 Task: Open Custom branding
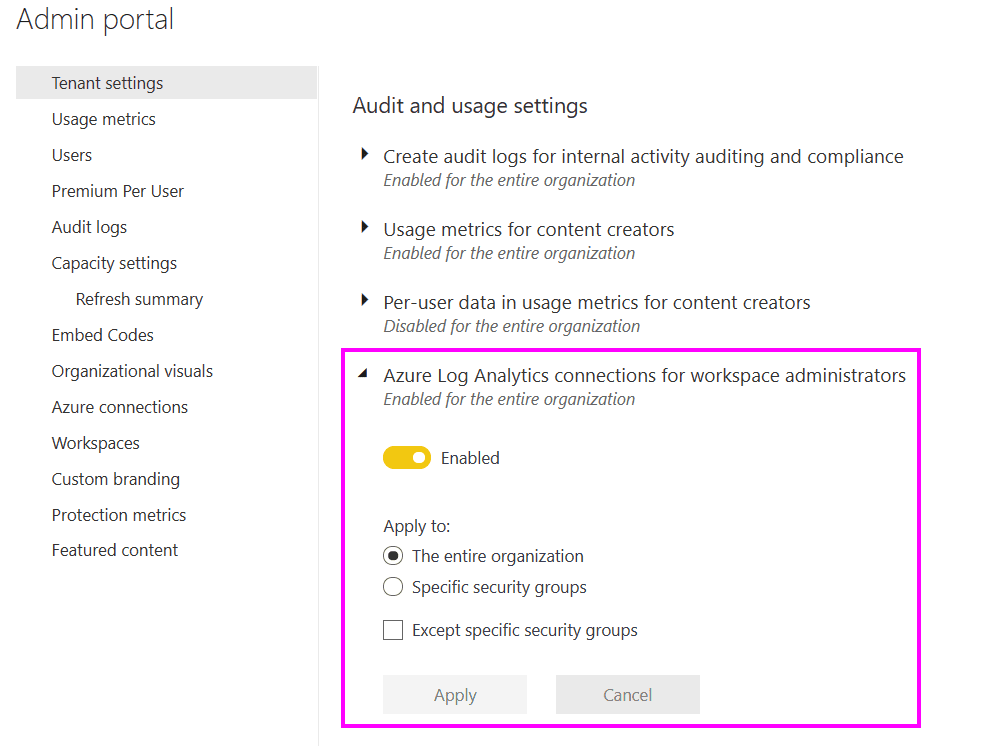pyautogui.click(x=116, y=479)
